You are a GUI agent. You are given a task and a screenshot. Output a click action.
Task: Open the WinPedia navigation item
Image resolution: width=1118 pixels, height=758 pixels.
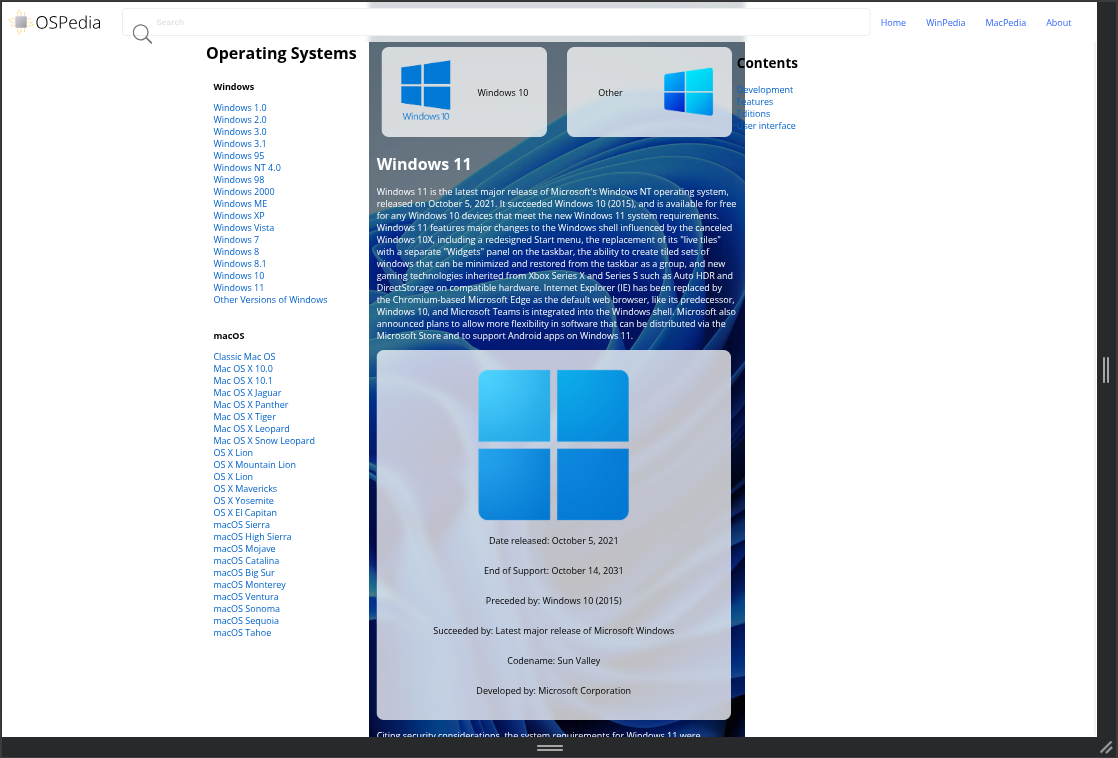click(945, 23)
